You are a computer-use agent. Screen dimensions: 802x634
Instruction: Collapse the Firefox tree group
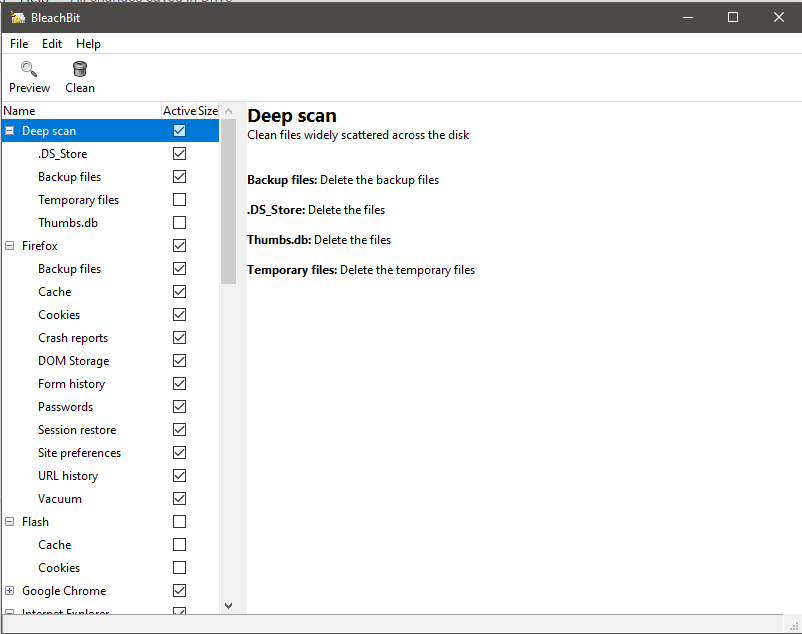(10, 246)
